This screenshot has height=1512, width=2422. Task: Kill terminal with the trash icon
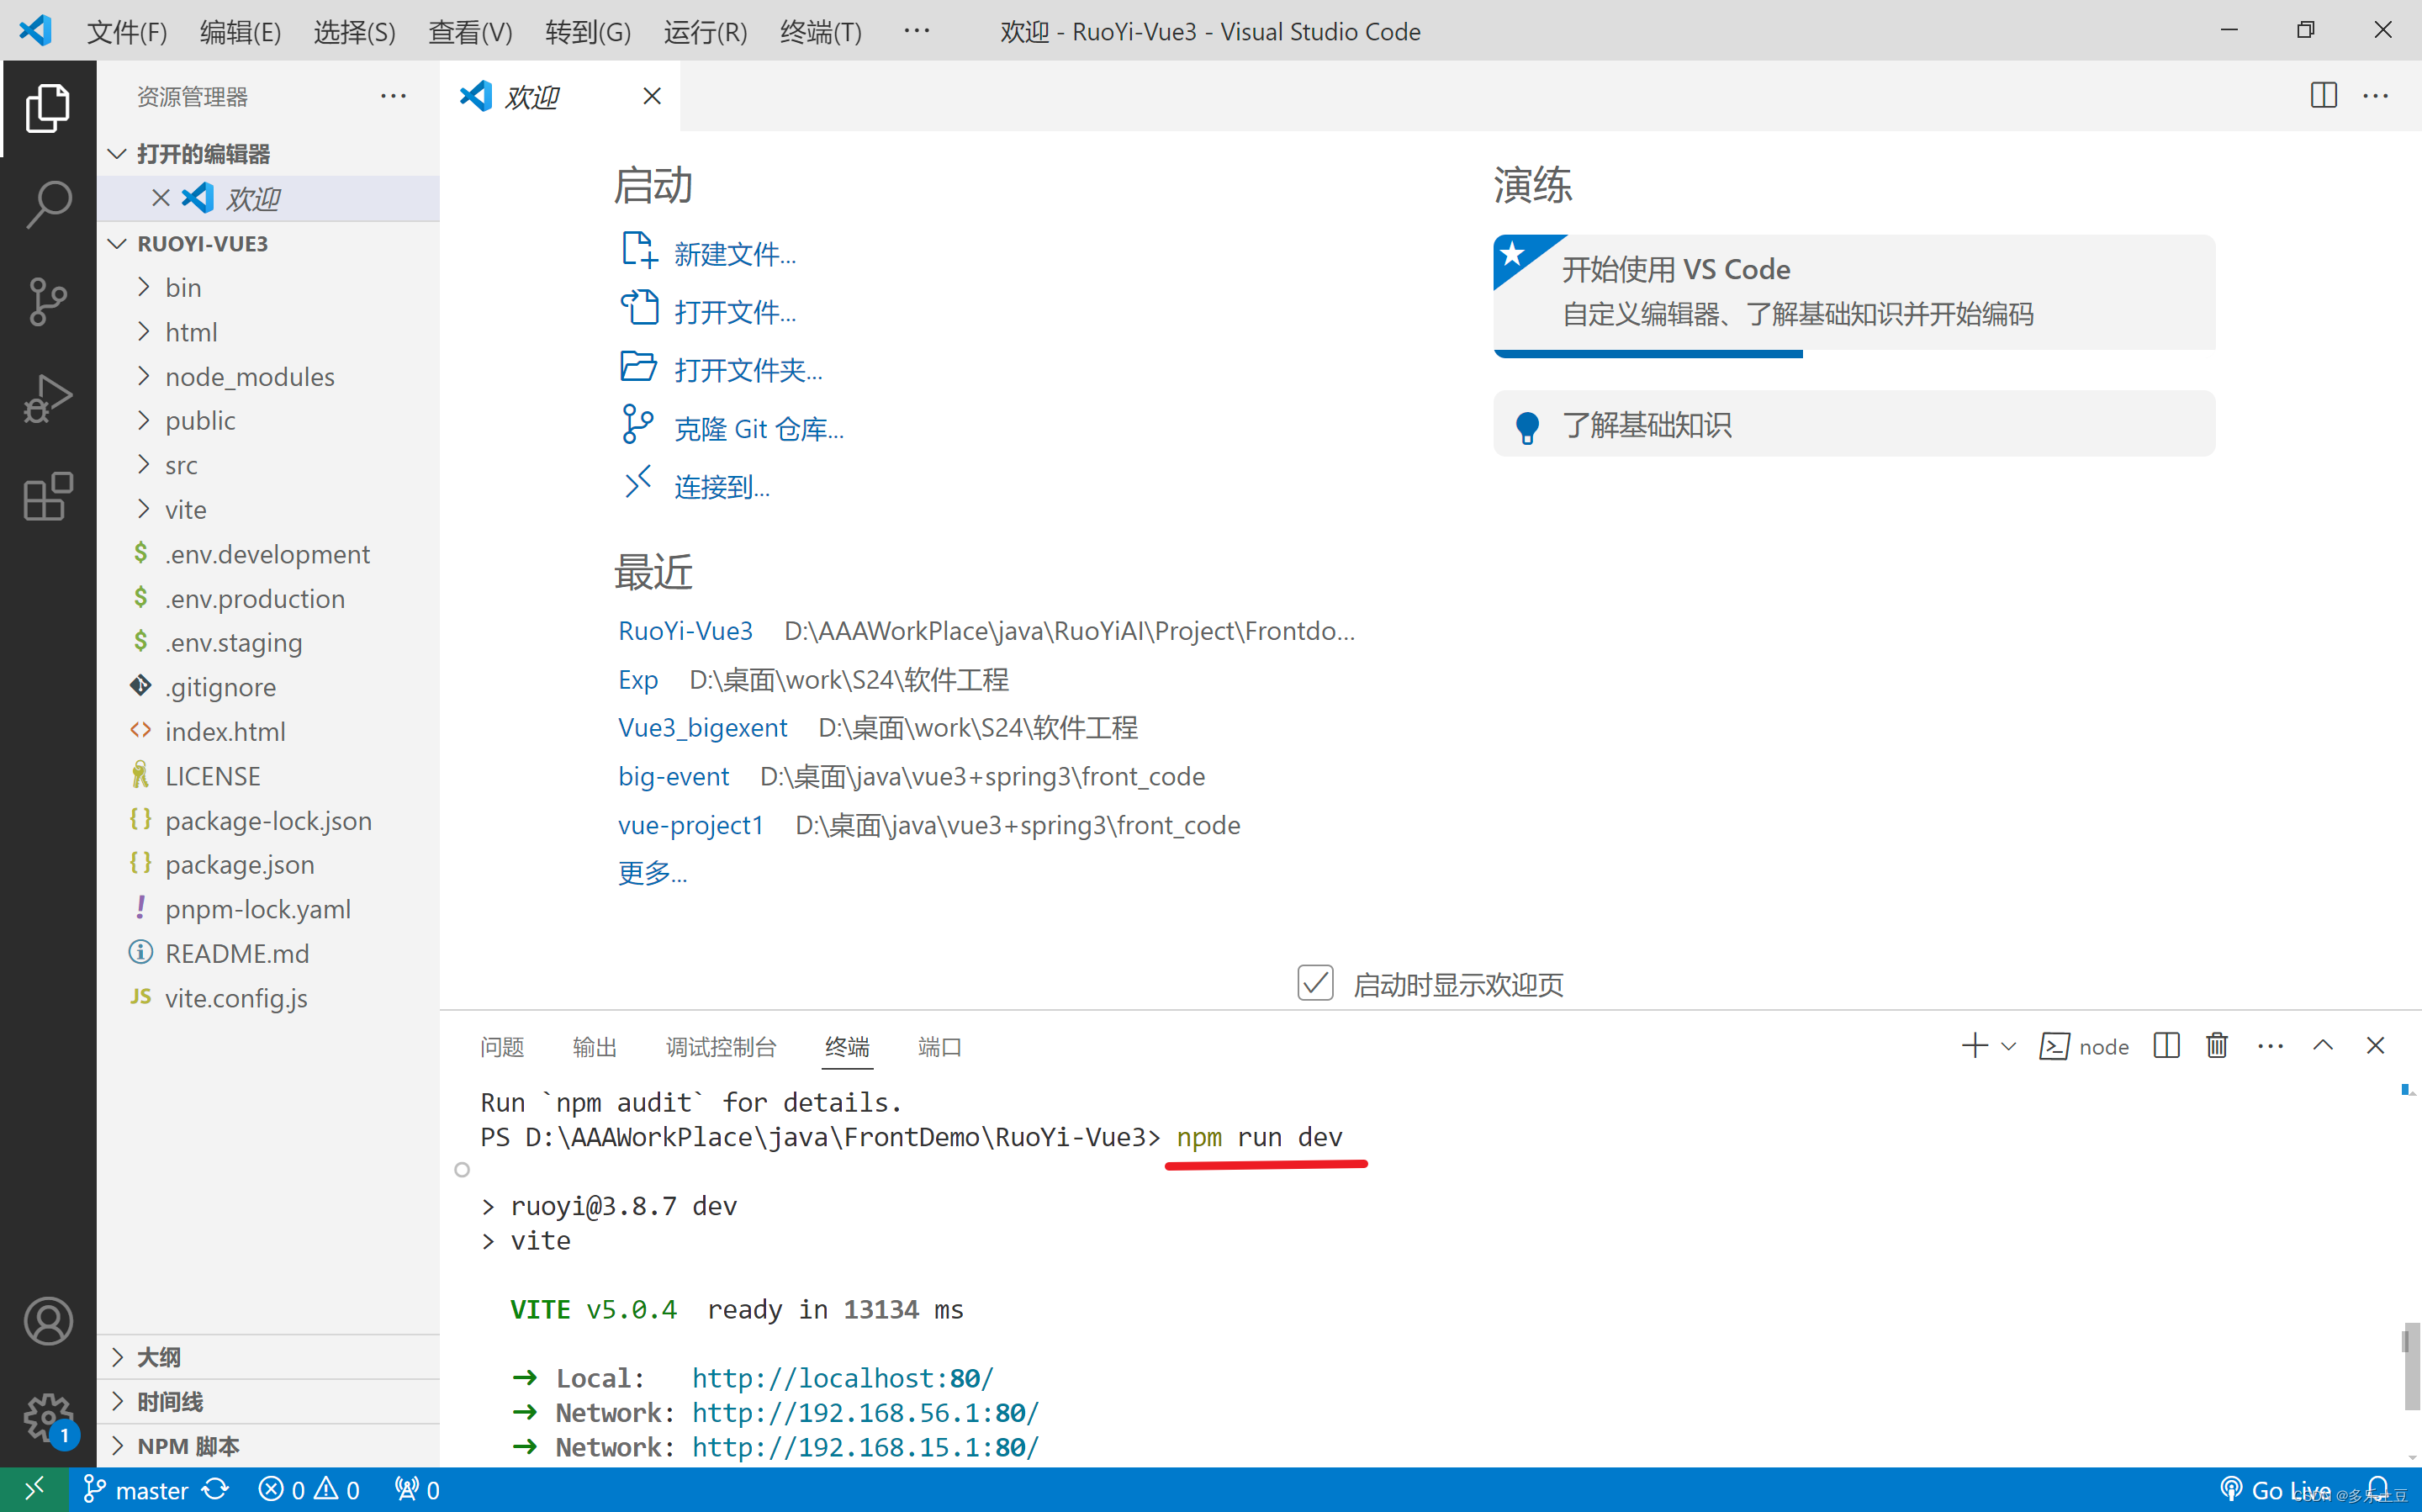2217,1046
